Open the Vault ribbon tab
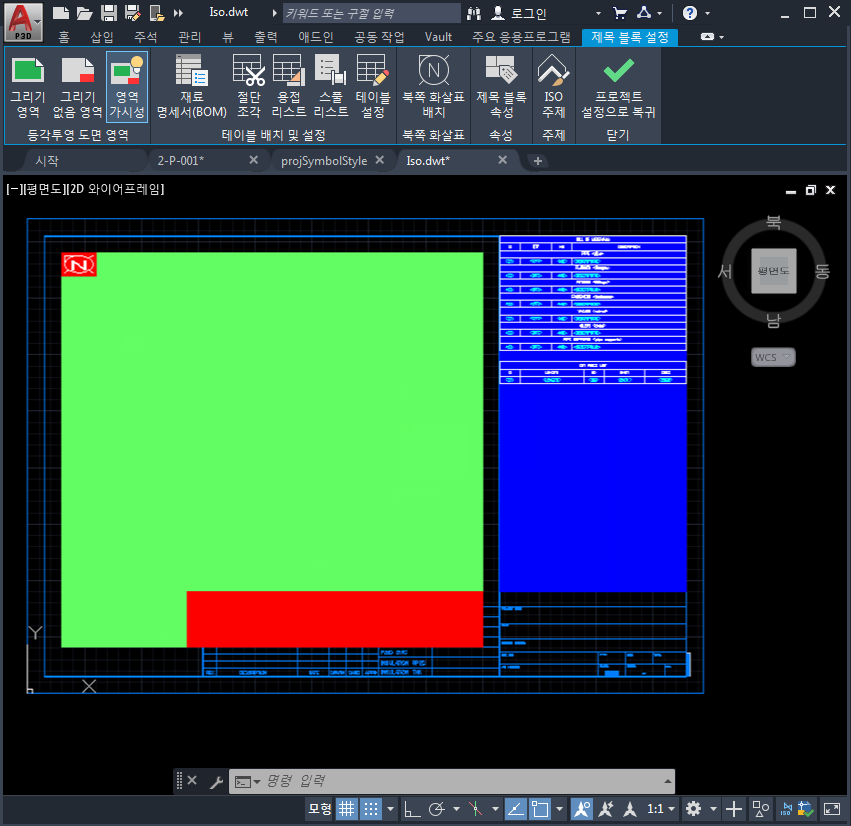 click(438, 37)
